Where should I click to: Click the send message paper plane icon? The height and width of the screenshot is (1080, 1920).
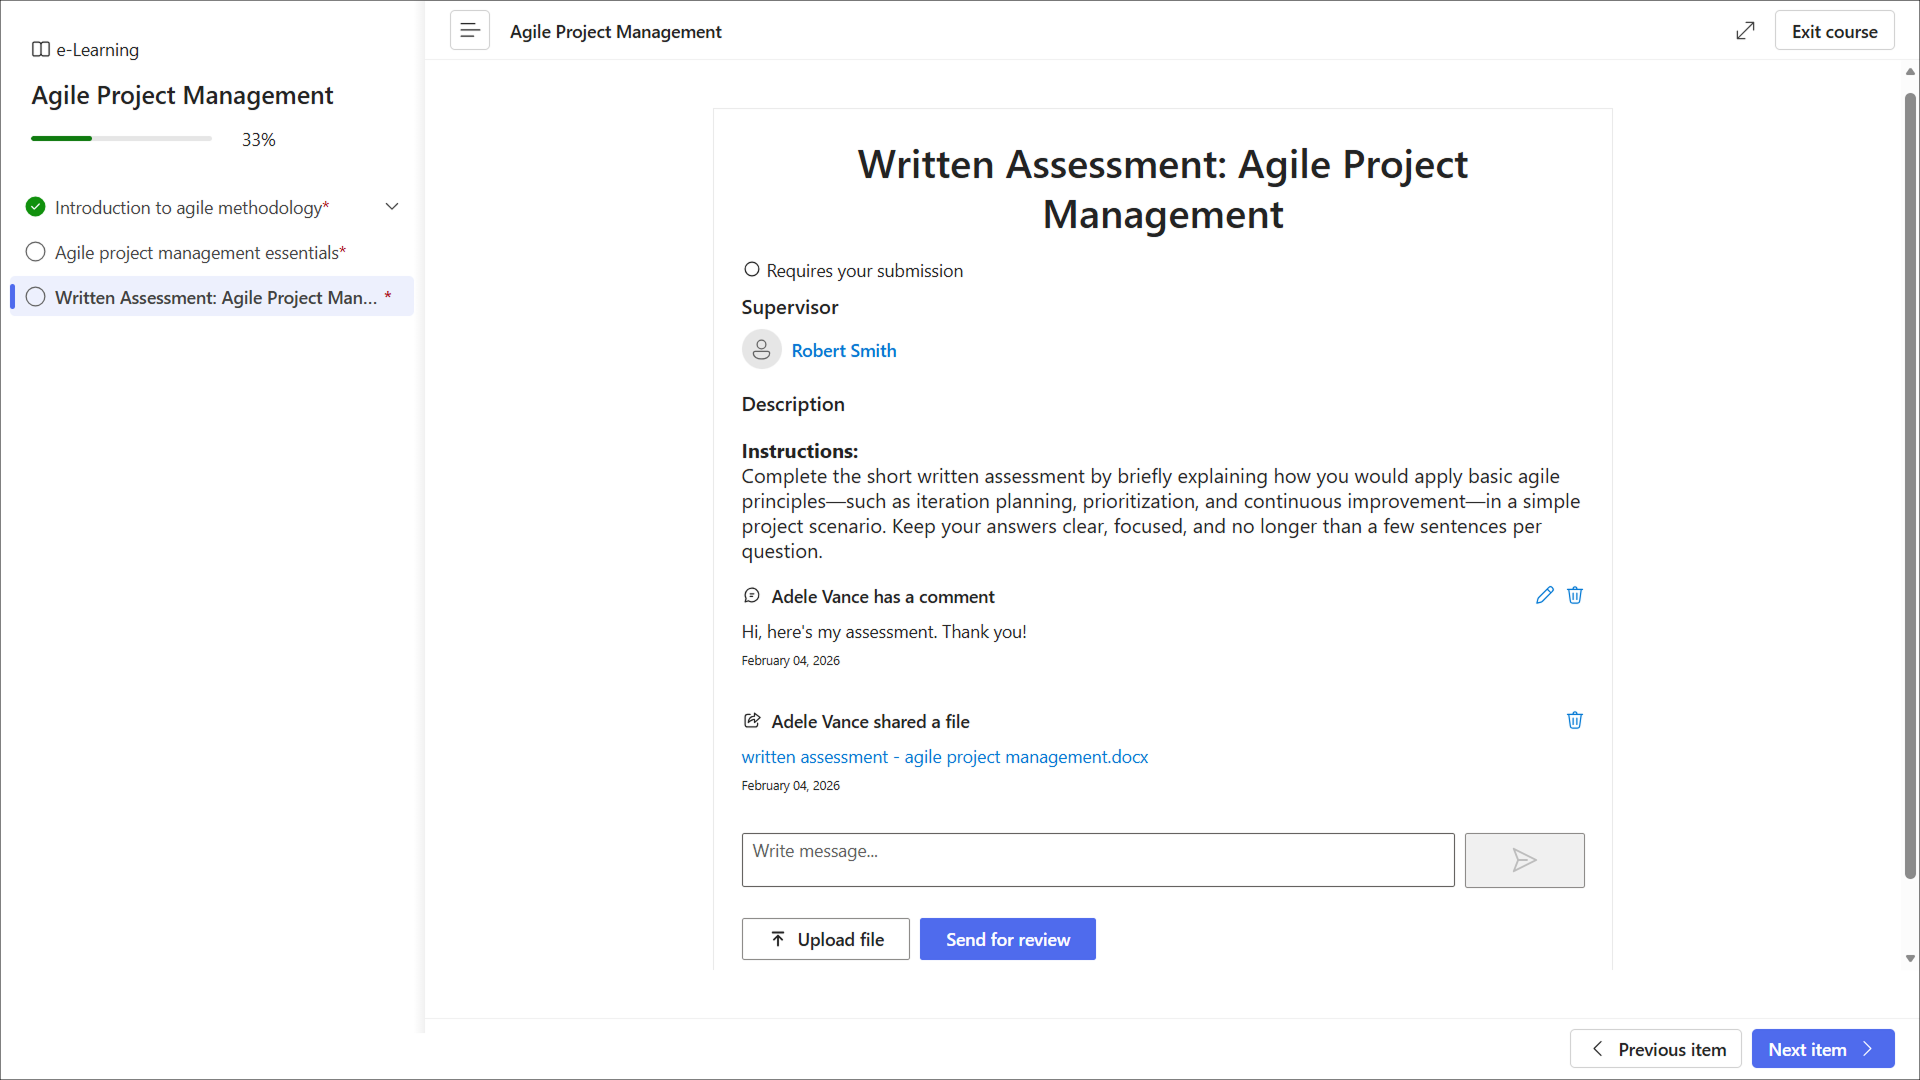click(x=1524, y=860)
